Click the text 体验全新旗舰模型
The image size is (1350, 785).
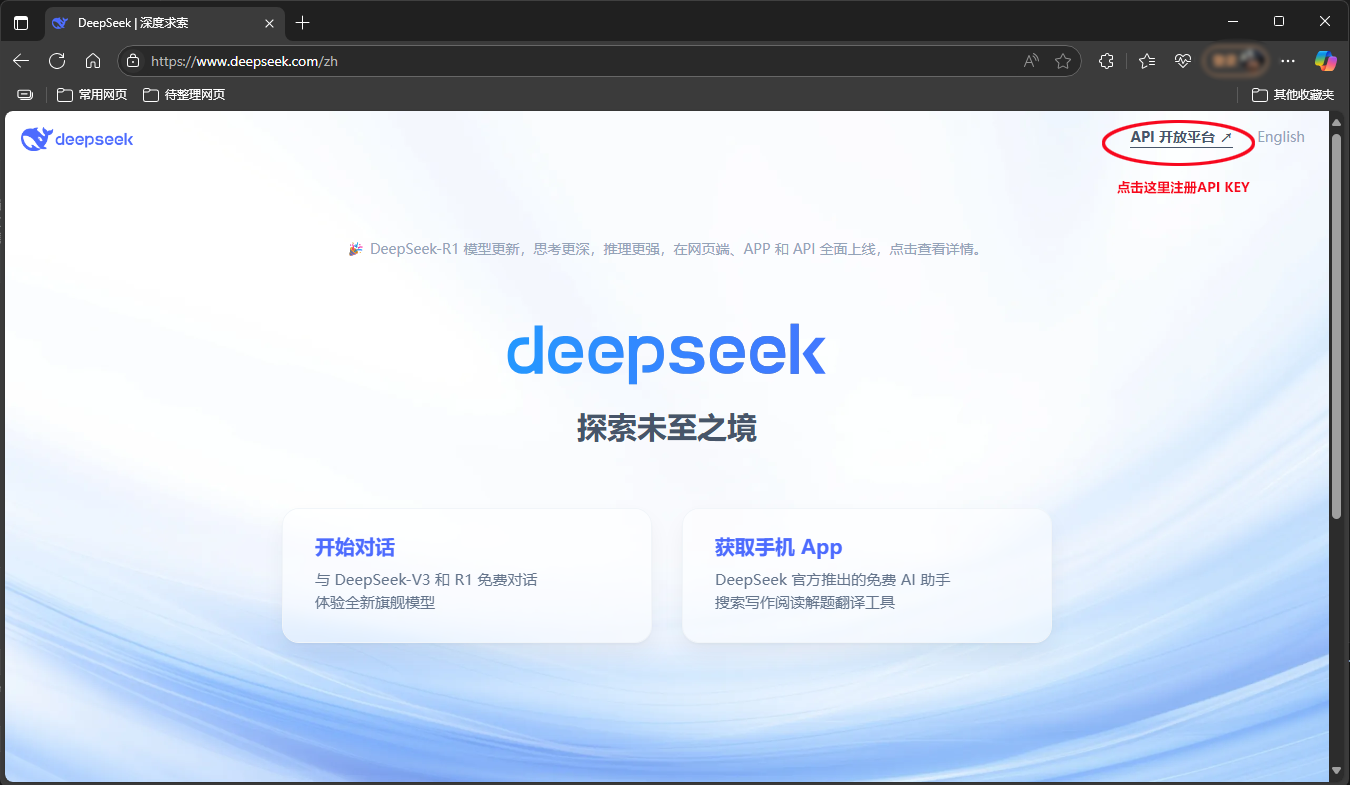(375, 603)
